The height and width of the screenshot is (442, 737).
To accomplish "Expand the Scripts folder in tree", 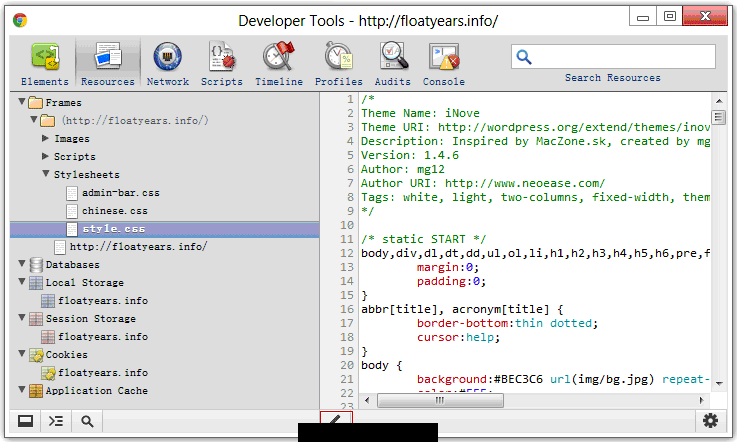I will point(45,156).
